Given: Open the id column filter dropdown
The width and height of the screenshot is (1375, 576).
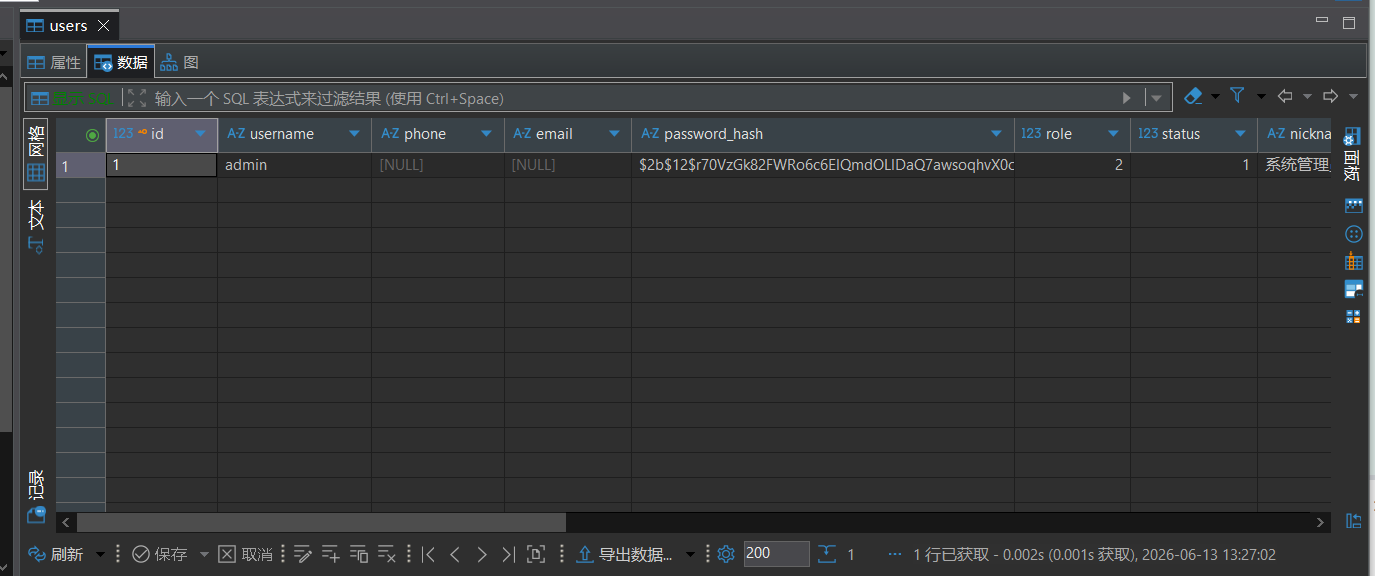Looking at the screenshot, I should [200, 134].
